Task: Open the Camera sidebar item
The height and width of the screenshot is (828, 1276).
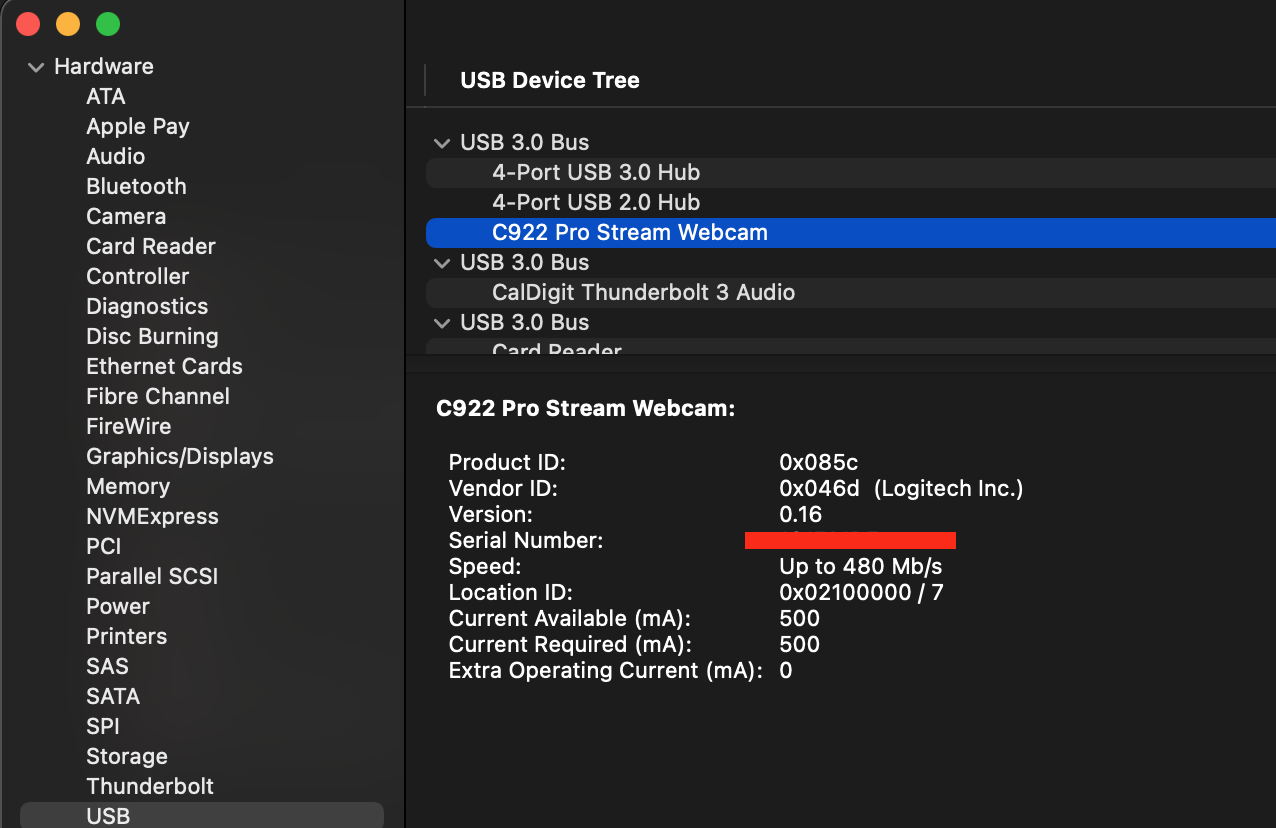Action: [x=126, y=216]
